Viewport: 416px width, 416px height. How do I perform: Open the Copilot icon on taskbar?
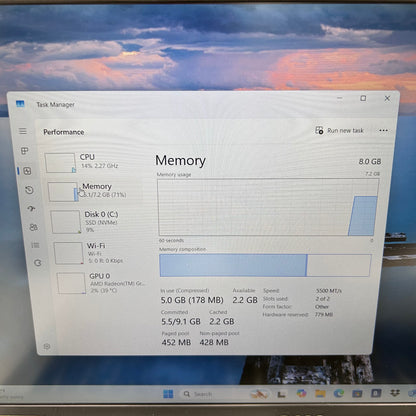point(302,394)
